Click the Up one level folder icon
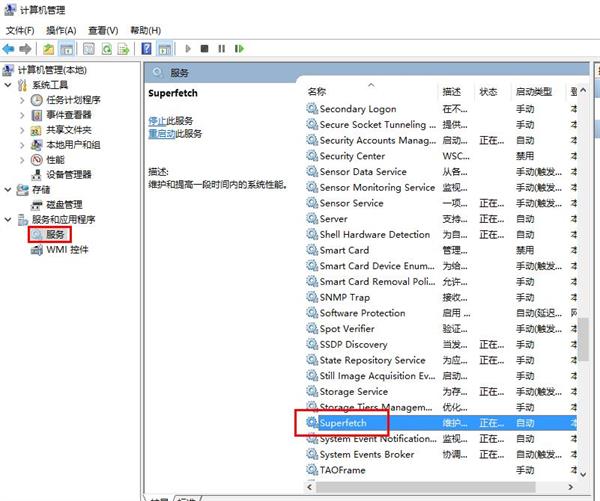This screenshot has width=600, height=501. (49, 49)
